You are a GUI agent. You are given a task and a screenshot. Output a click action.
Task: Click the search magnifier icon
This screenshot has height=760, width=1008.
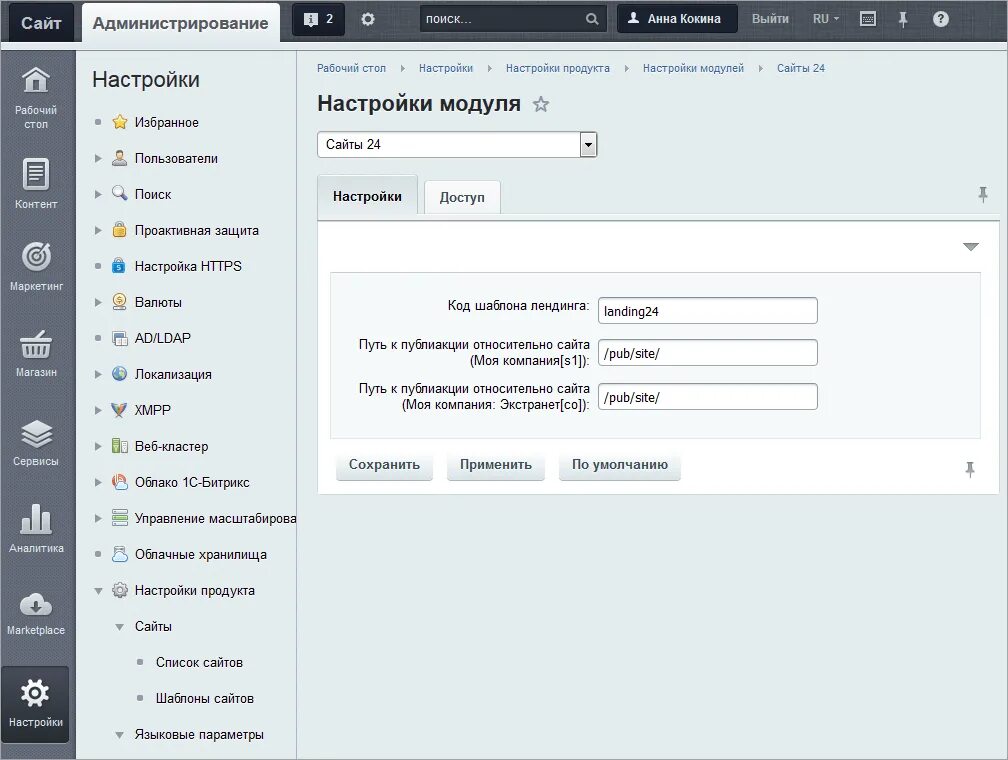(x=592, y=19)
